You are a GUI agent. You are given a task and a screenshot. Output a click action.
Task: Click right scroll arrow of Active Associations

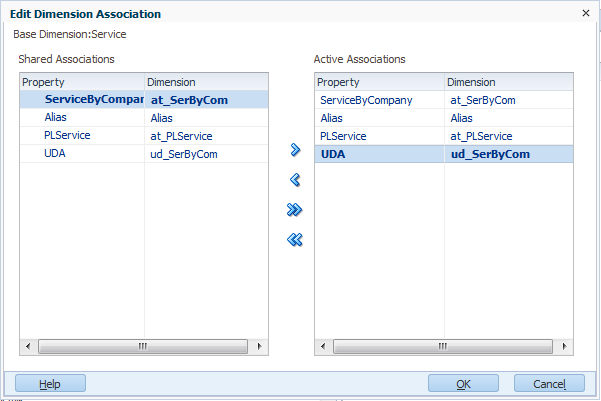pos(564,346)
